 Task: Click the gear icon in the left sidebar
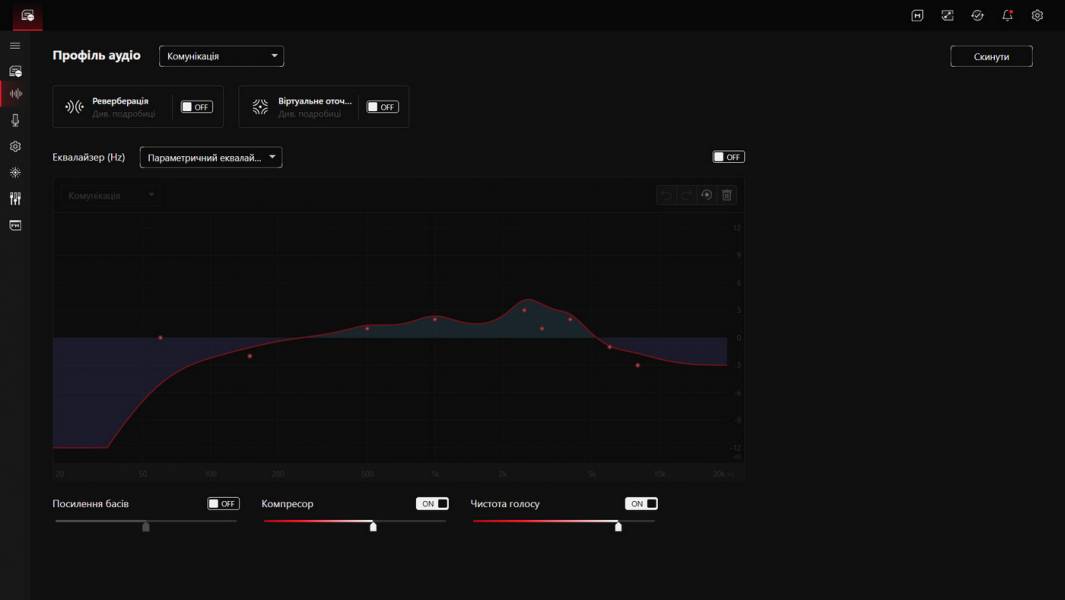(15, 146)
